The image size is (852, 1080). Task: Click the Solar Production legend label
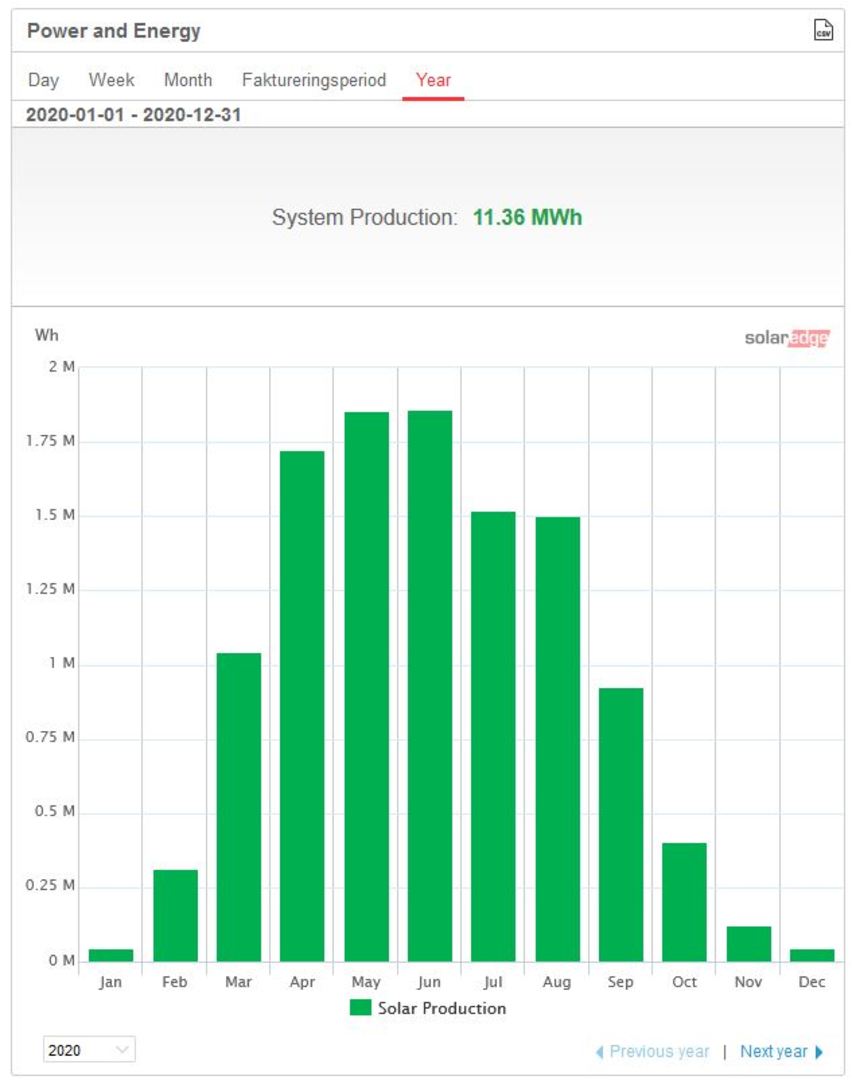(441, 1008)
